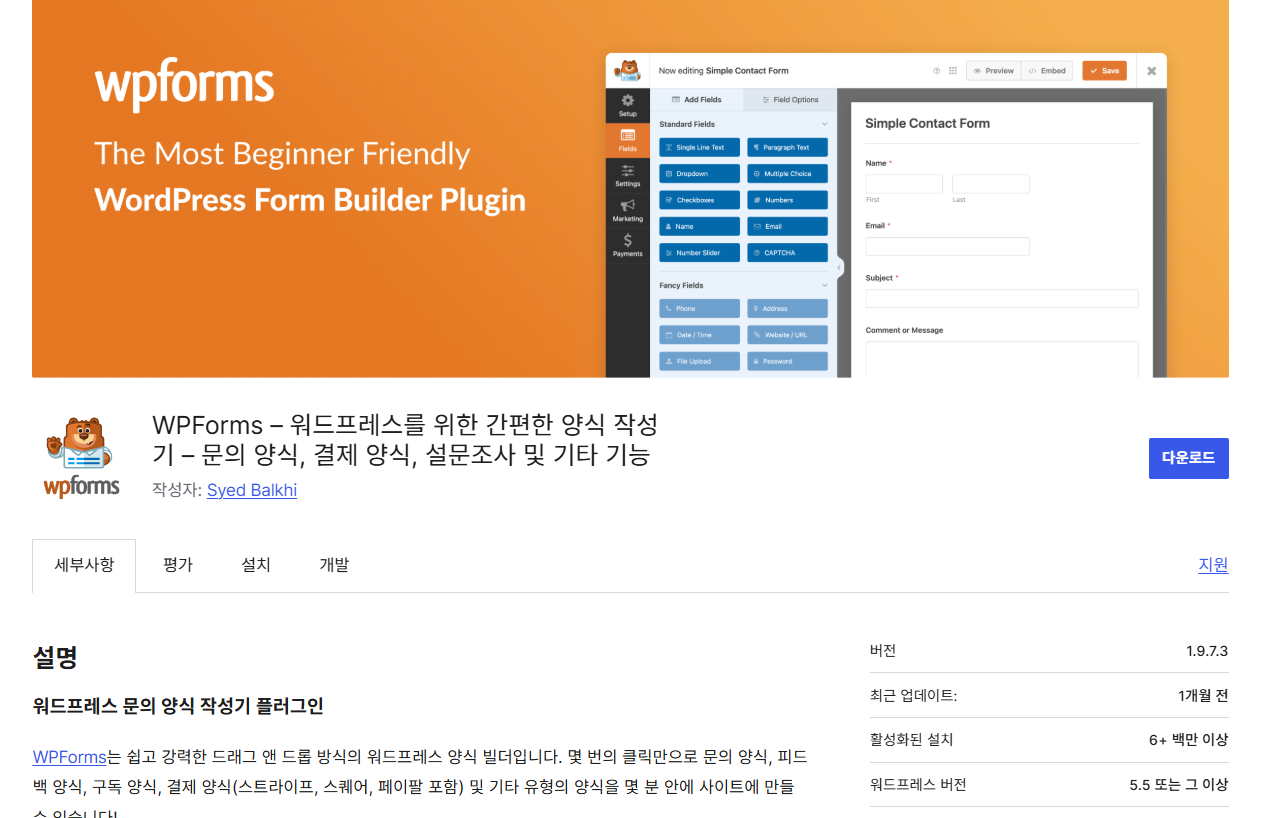1268x818 pixels.
Task: Click the Simple Contact Form title in preview
Action: click(x=927, y=123)
